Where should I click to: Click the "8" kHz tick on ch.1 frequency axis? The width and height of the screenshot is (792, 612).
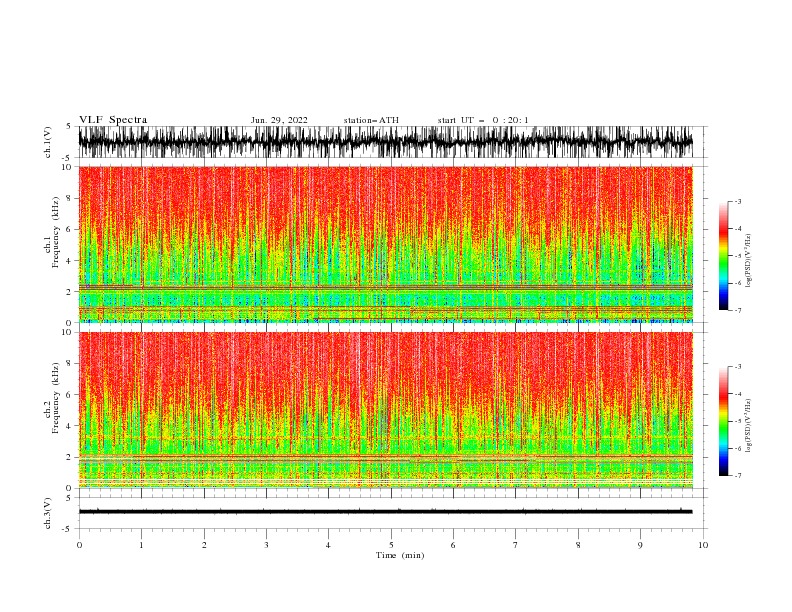[71, 198]
